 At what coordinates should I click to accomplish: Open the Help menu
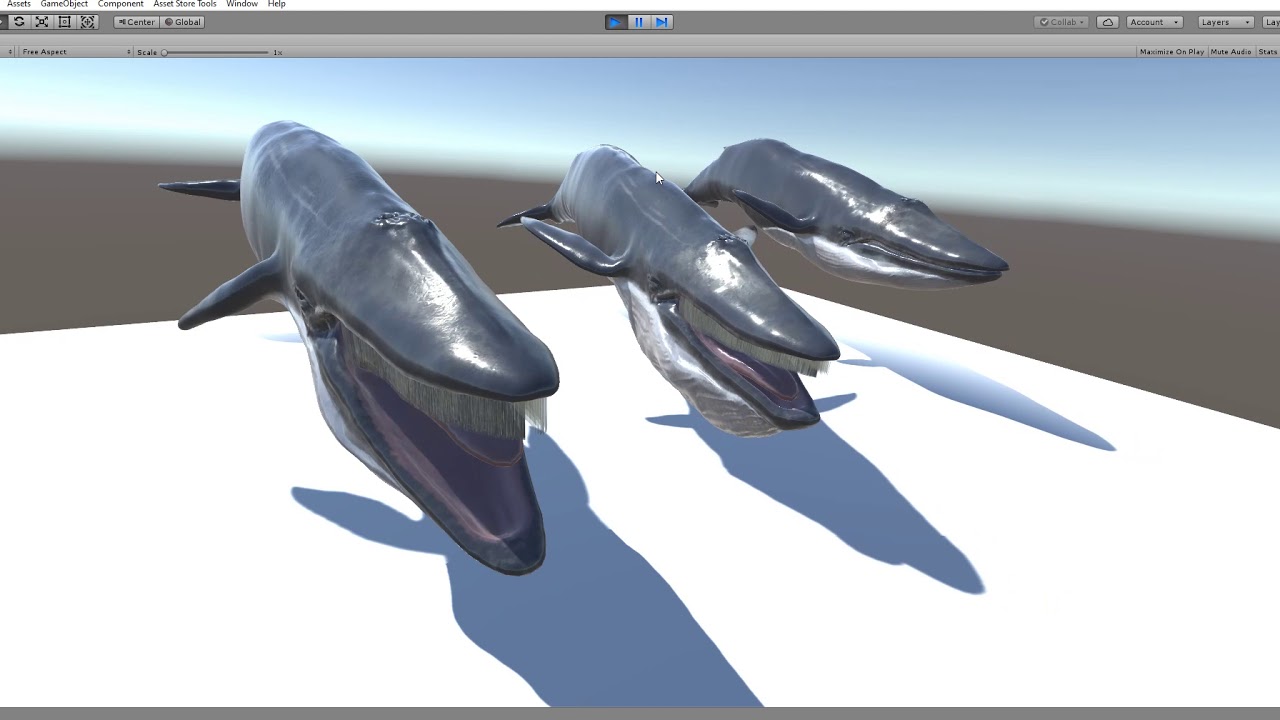[277, 4]
